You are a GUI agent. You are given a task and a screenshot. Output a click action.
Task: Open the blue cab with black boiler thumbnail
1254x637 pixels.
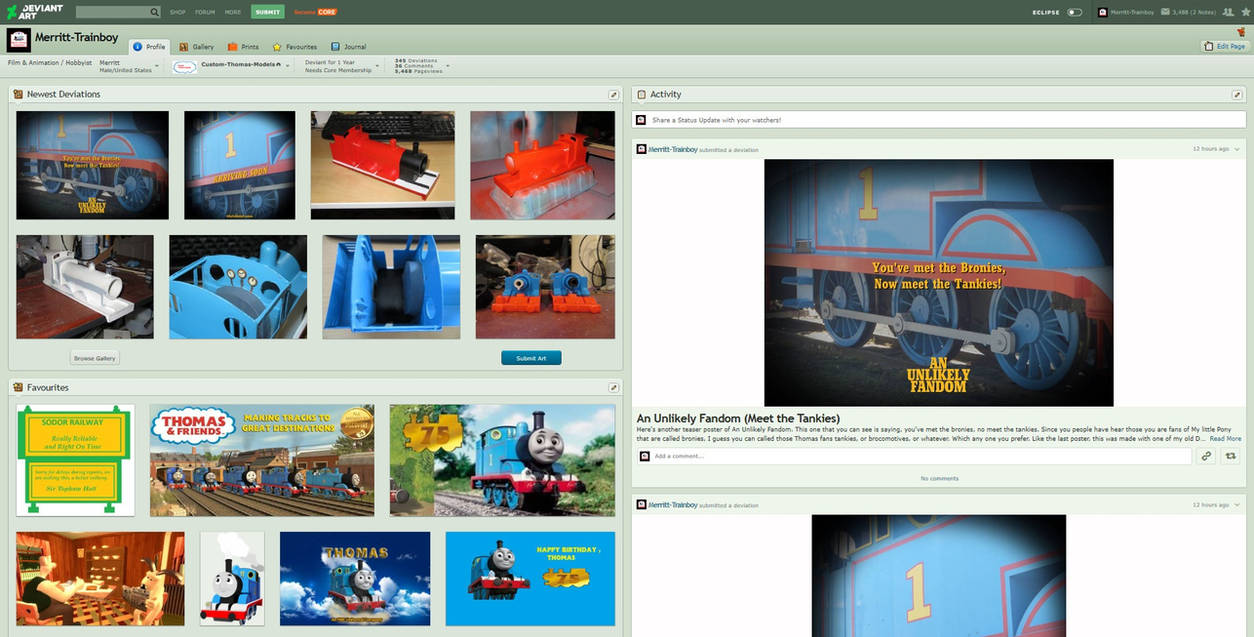[391, 287]
